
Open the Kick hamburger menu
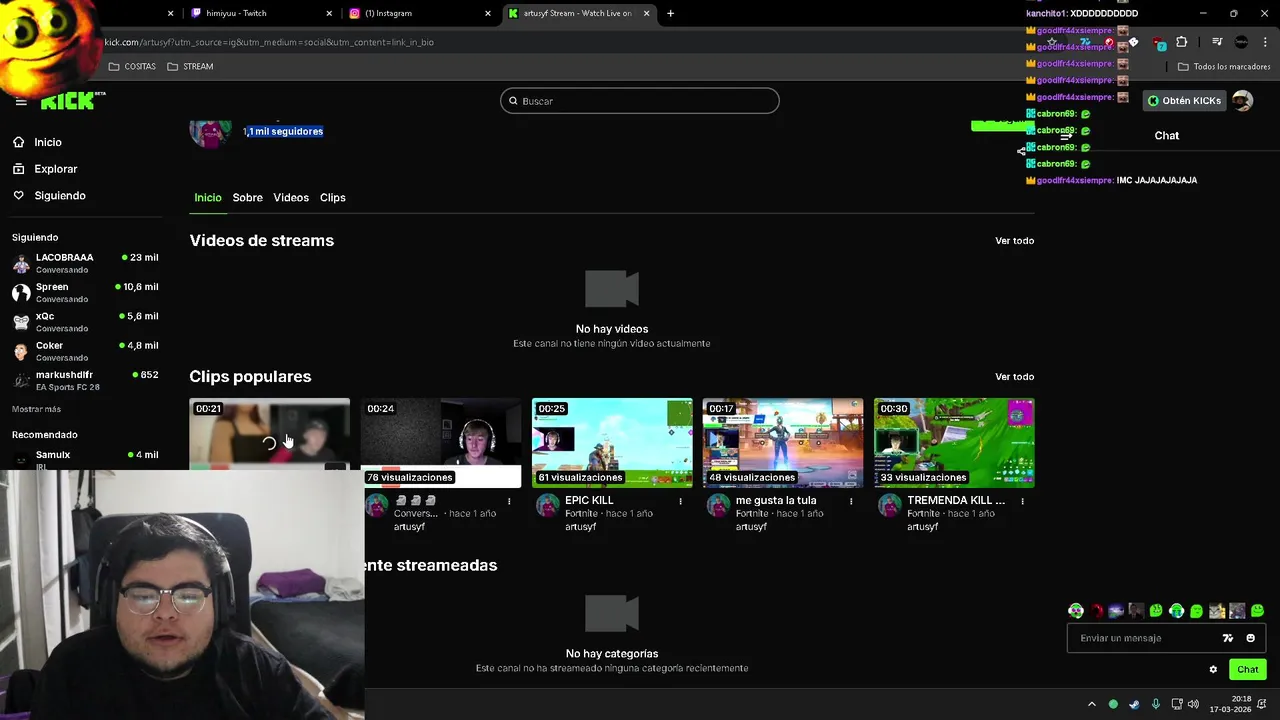tap(21, 101)
